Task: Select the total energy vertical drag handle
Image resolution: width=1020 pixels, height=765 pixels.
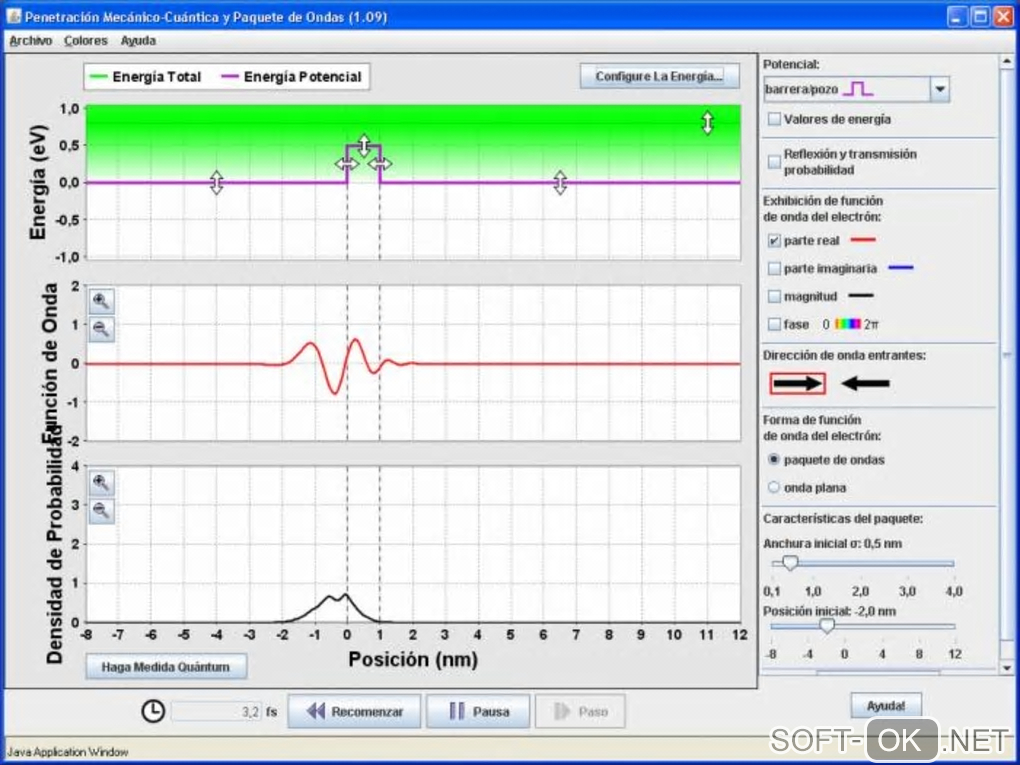Action: (708, 122)
